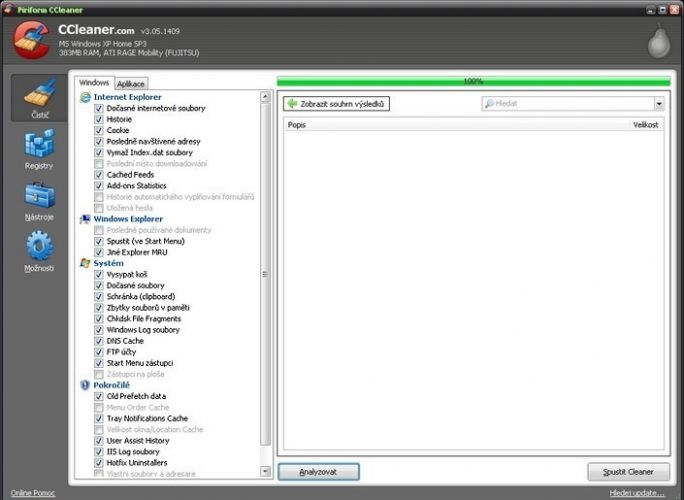Click the cleaner list scroll up arrow
This screenshot has height=500, width=684.
(x=265, y=97)
